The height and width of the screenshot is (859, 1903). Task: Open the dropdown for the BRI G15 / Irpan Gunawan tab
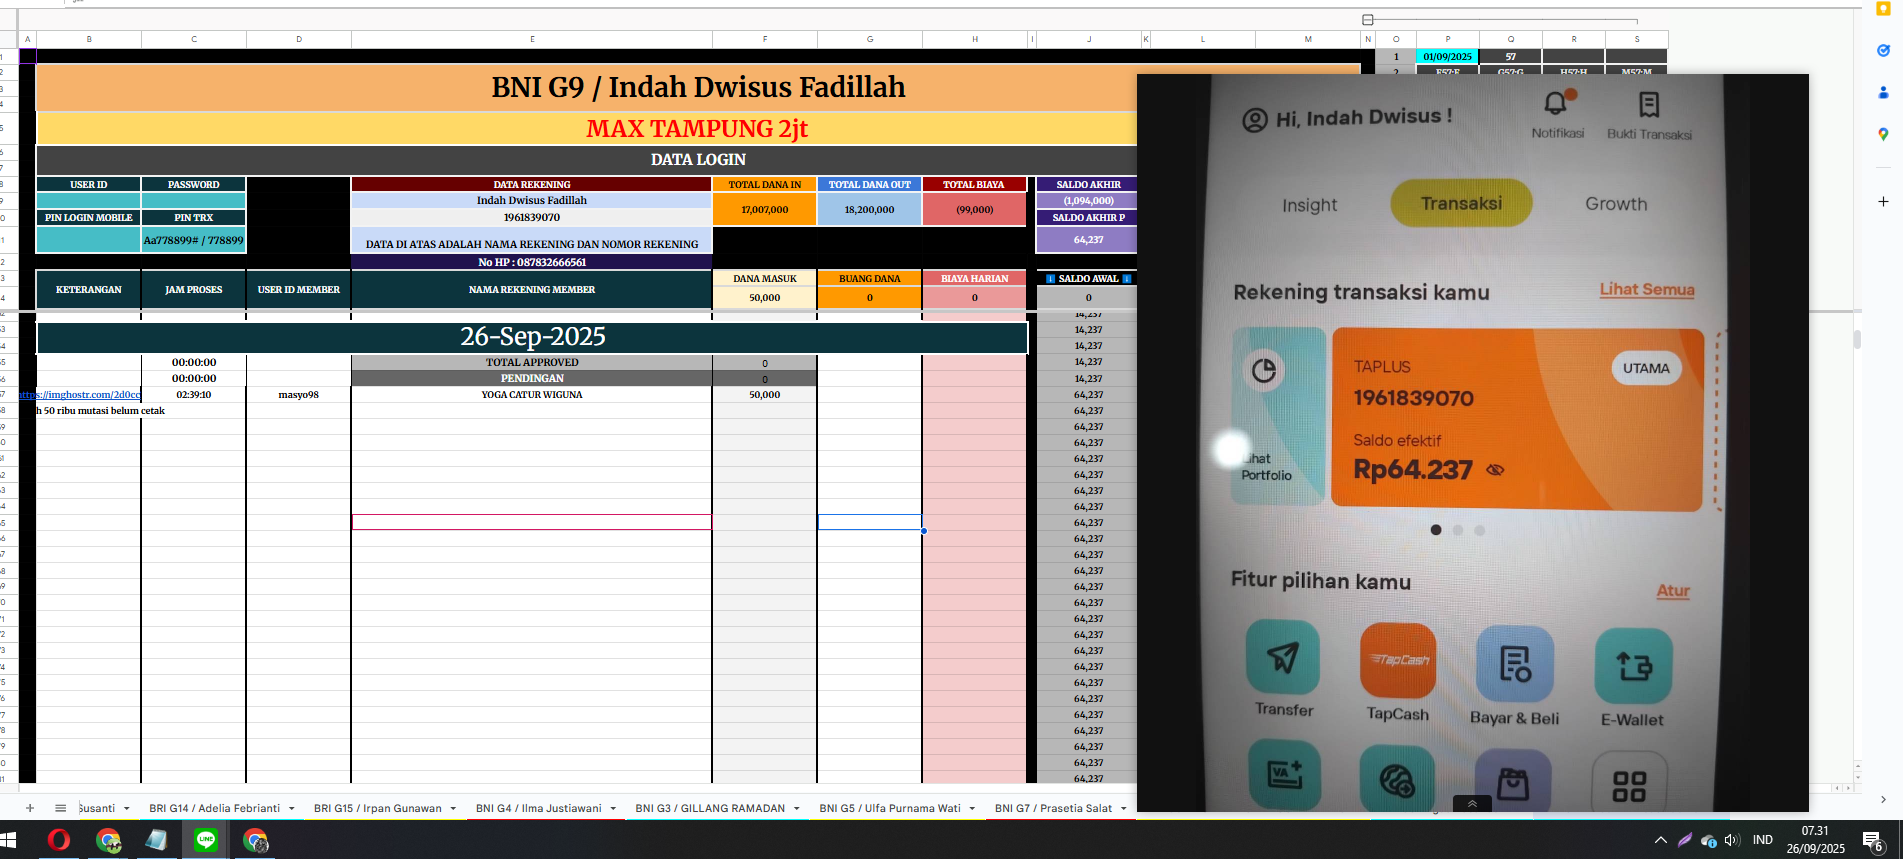point(453,808)
